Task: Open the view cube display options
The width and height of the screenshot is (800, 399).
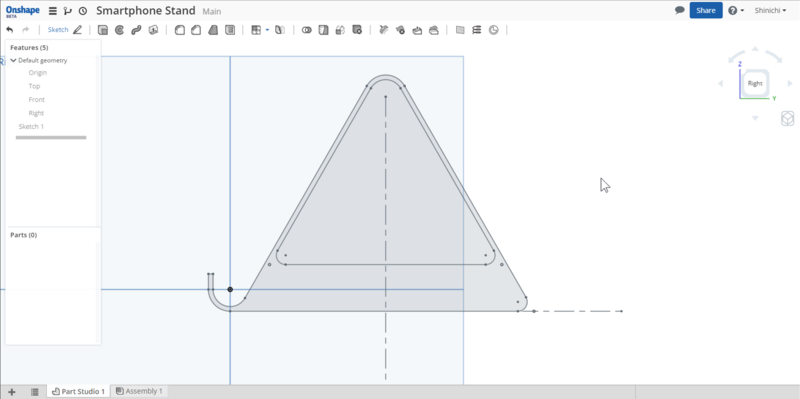Action: pyautogui.click(x=787, y=119)
